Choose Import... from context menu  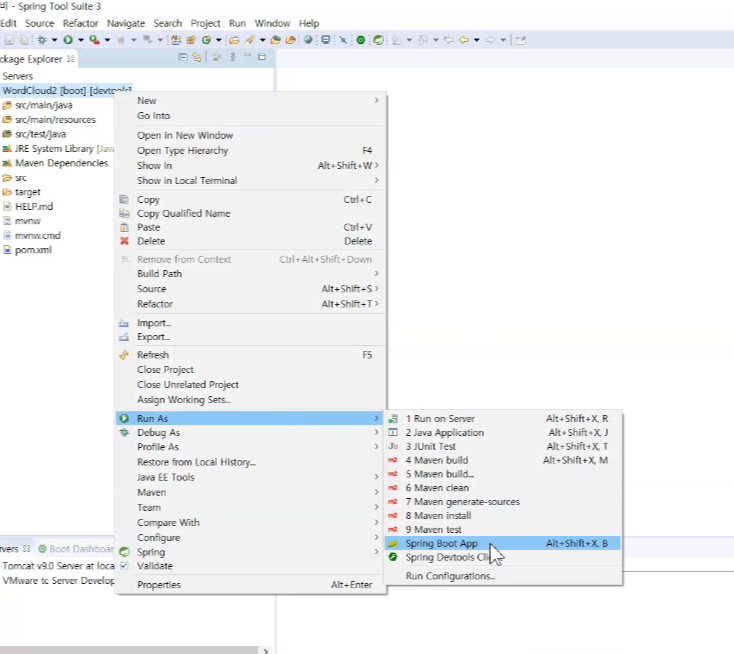(250, 323)
